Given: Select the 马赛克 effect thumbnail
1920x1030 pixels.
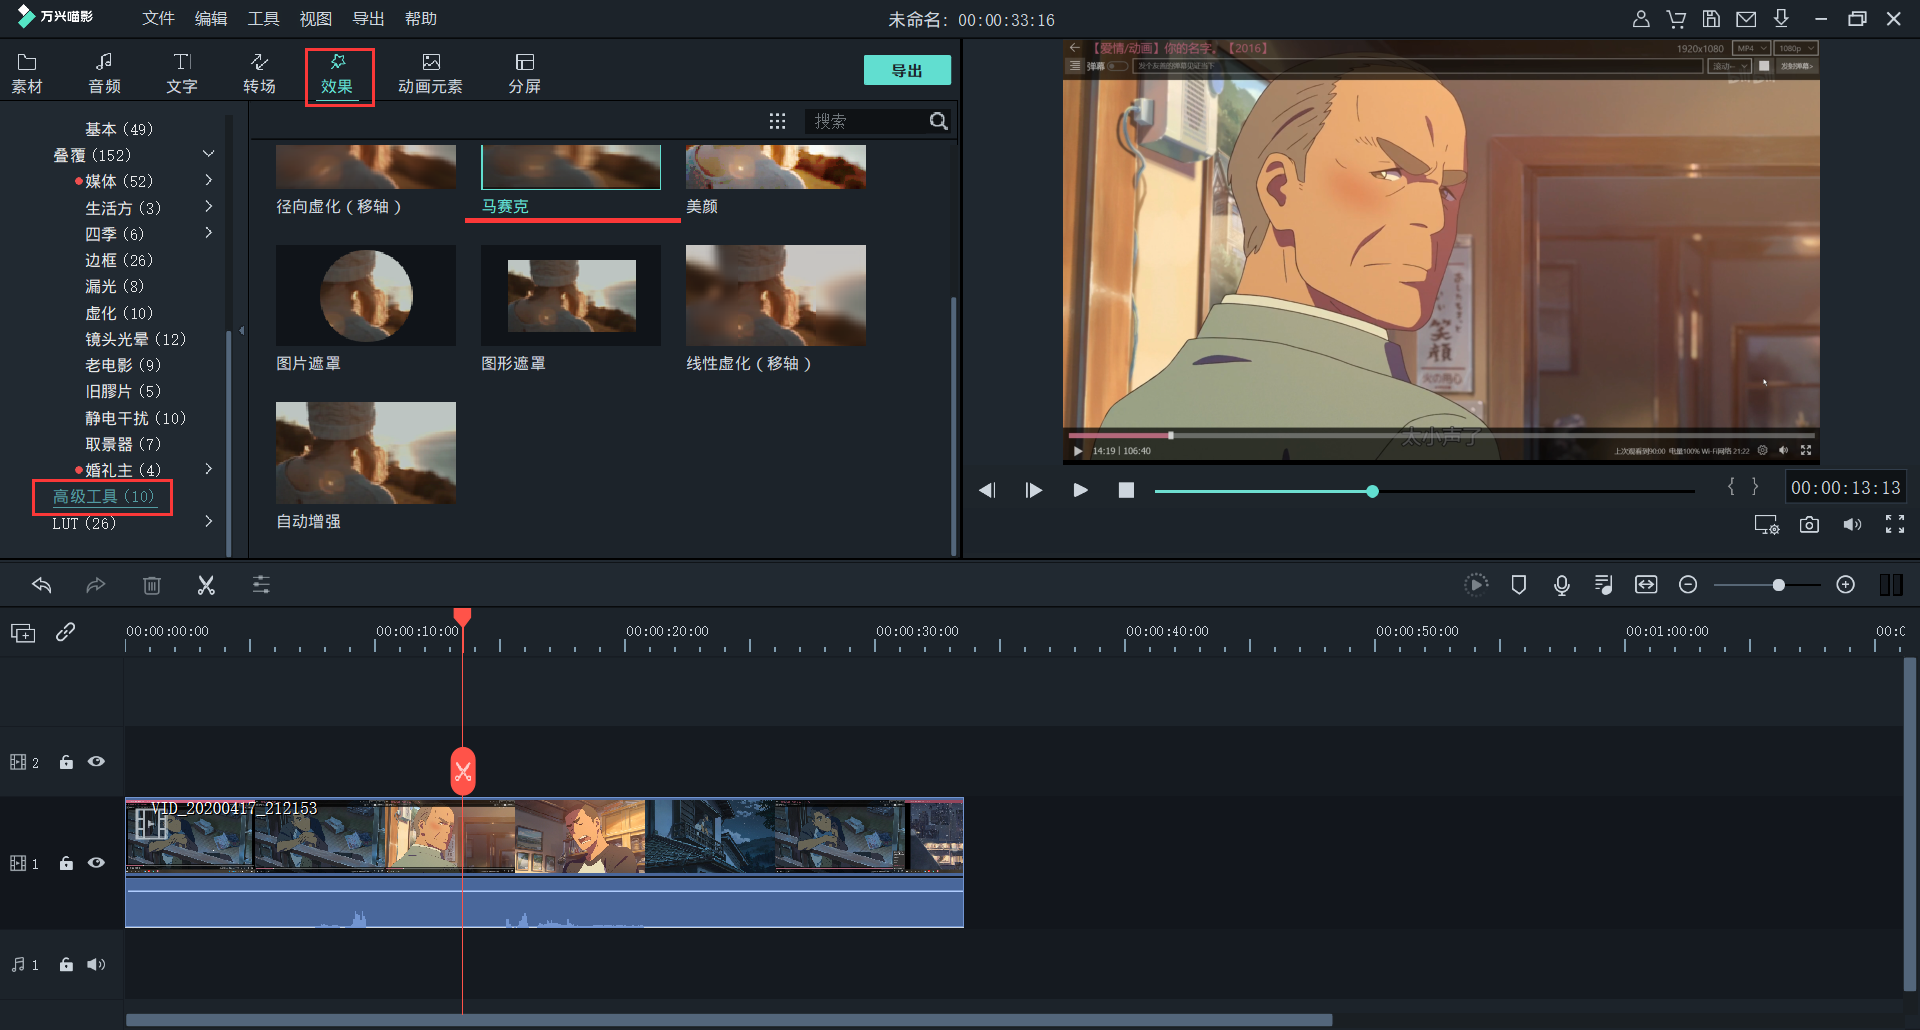Looking at the screenshot, I should click(x=570, y=167).
